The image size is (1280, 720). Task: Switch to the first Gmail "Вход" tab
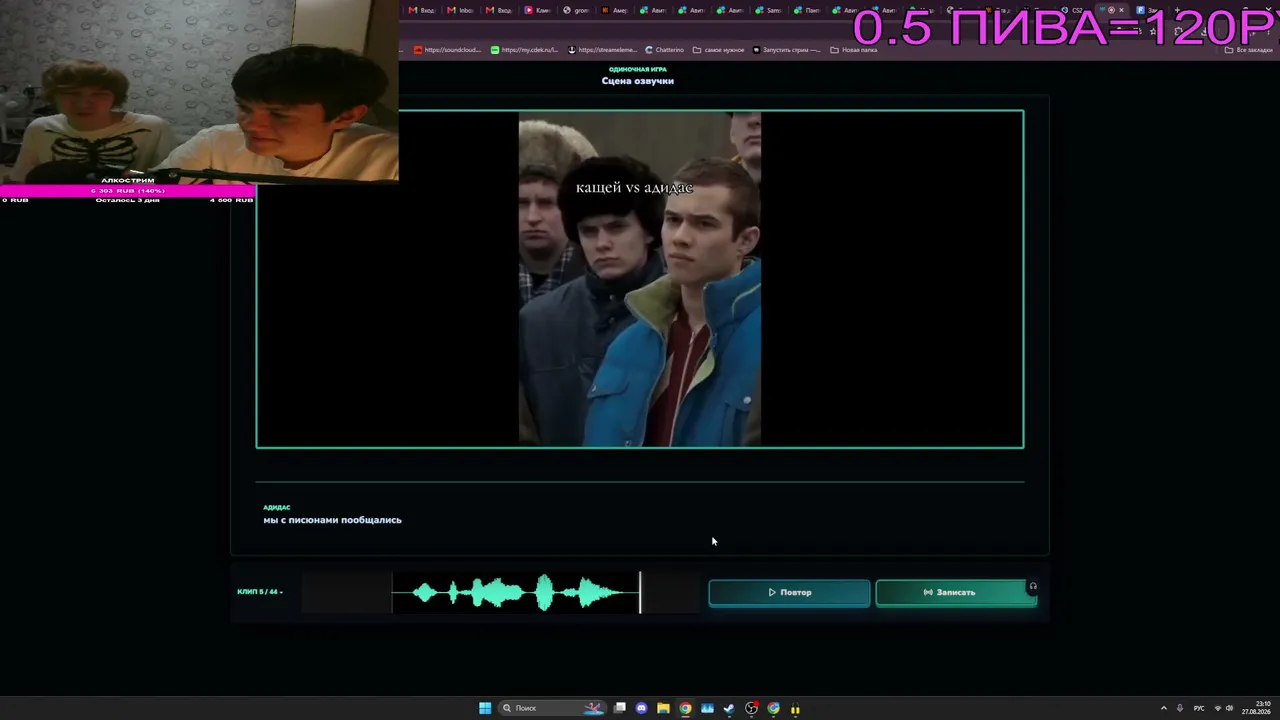[x=421, y=10]
